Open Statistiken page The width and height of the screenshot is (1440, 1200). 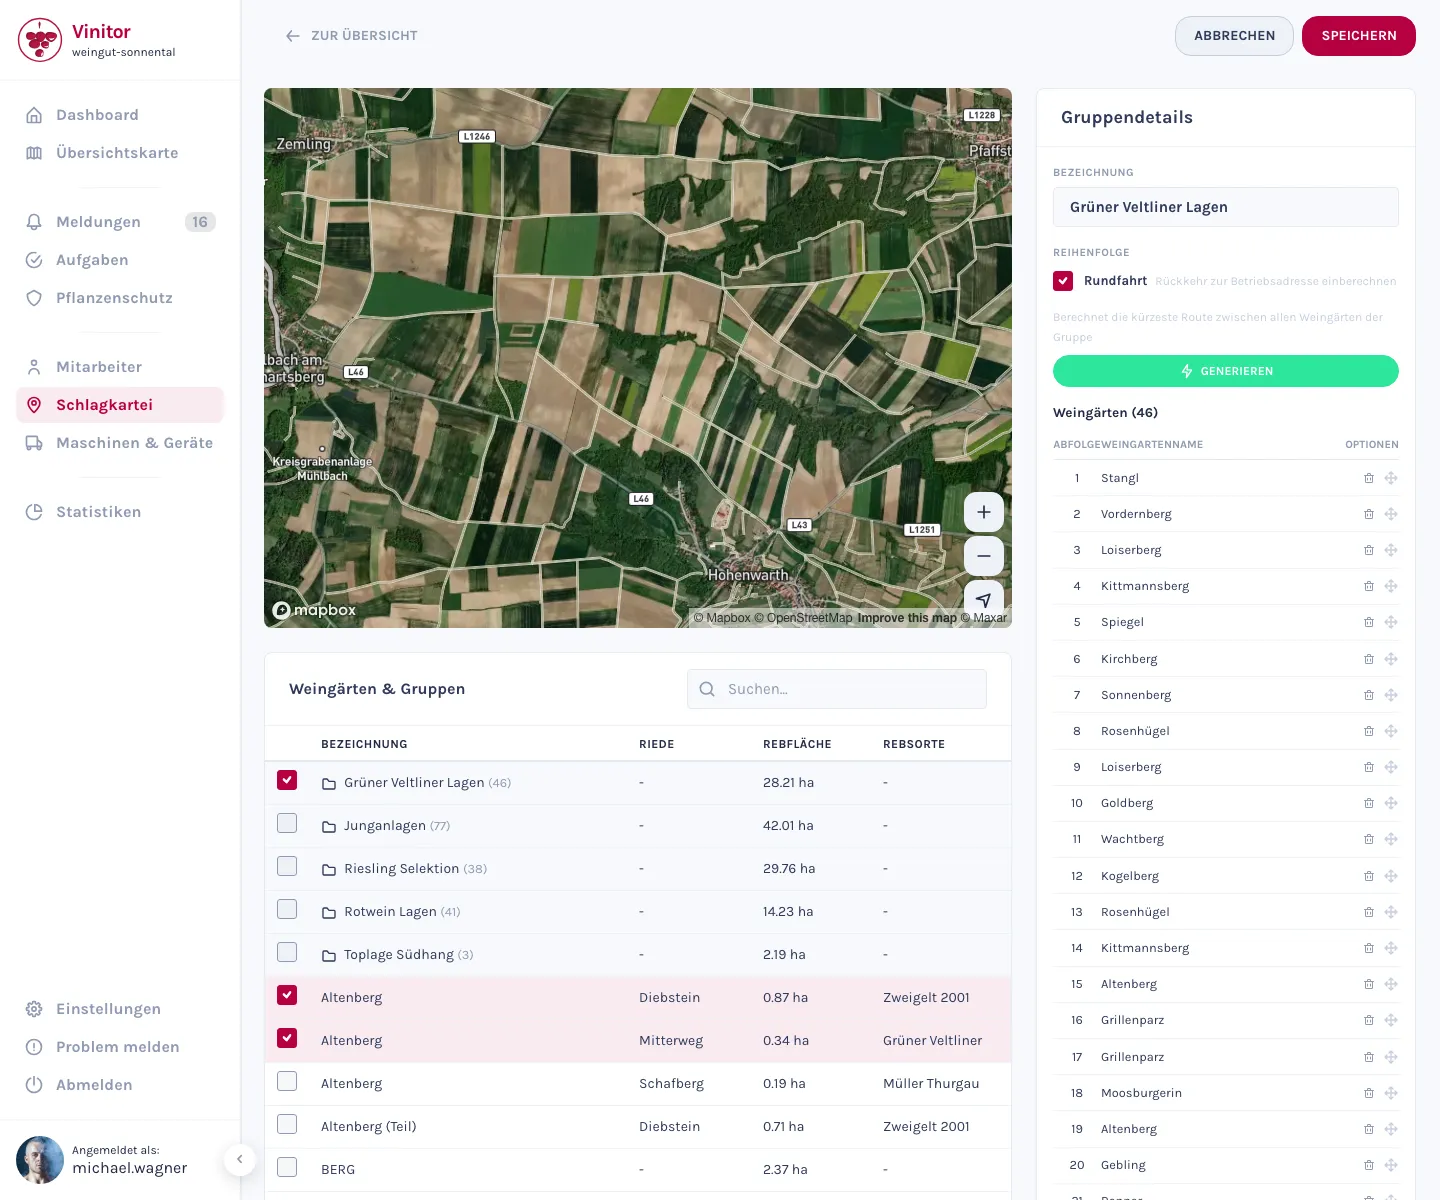(x=120, y=512)
